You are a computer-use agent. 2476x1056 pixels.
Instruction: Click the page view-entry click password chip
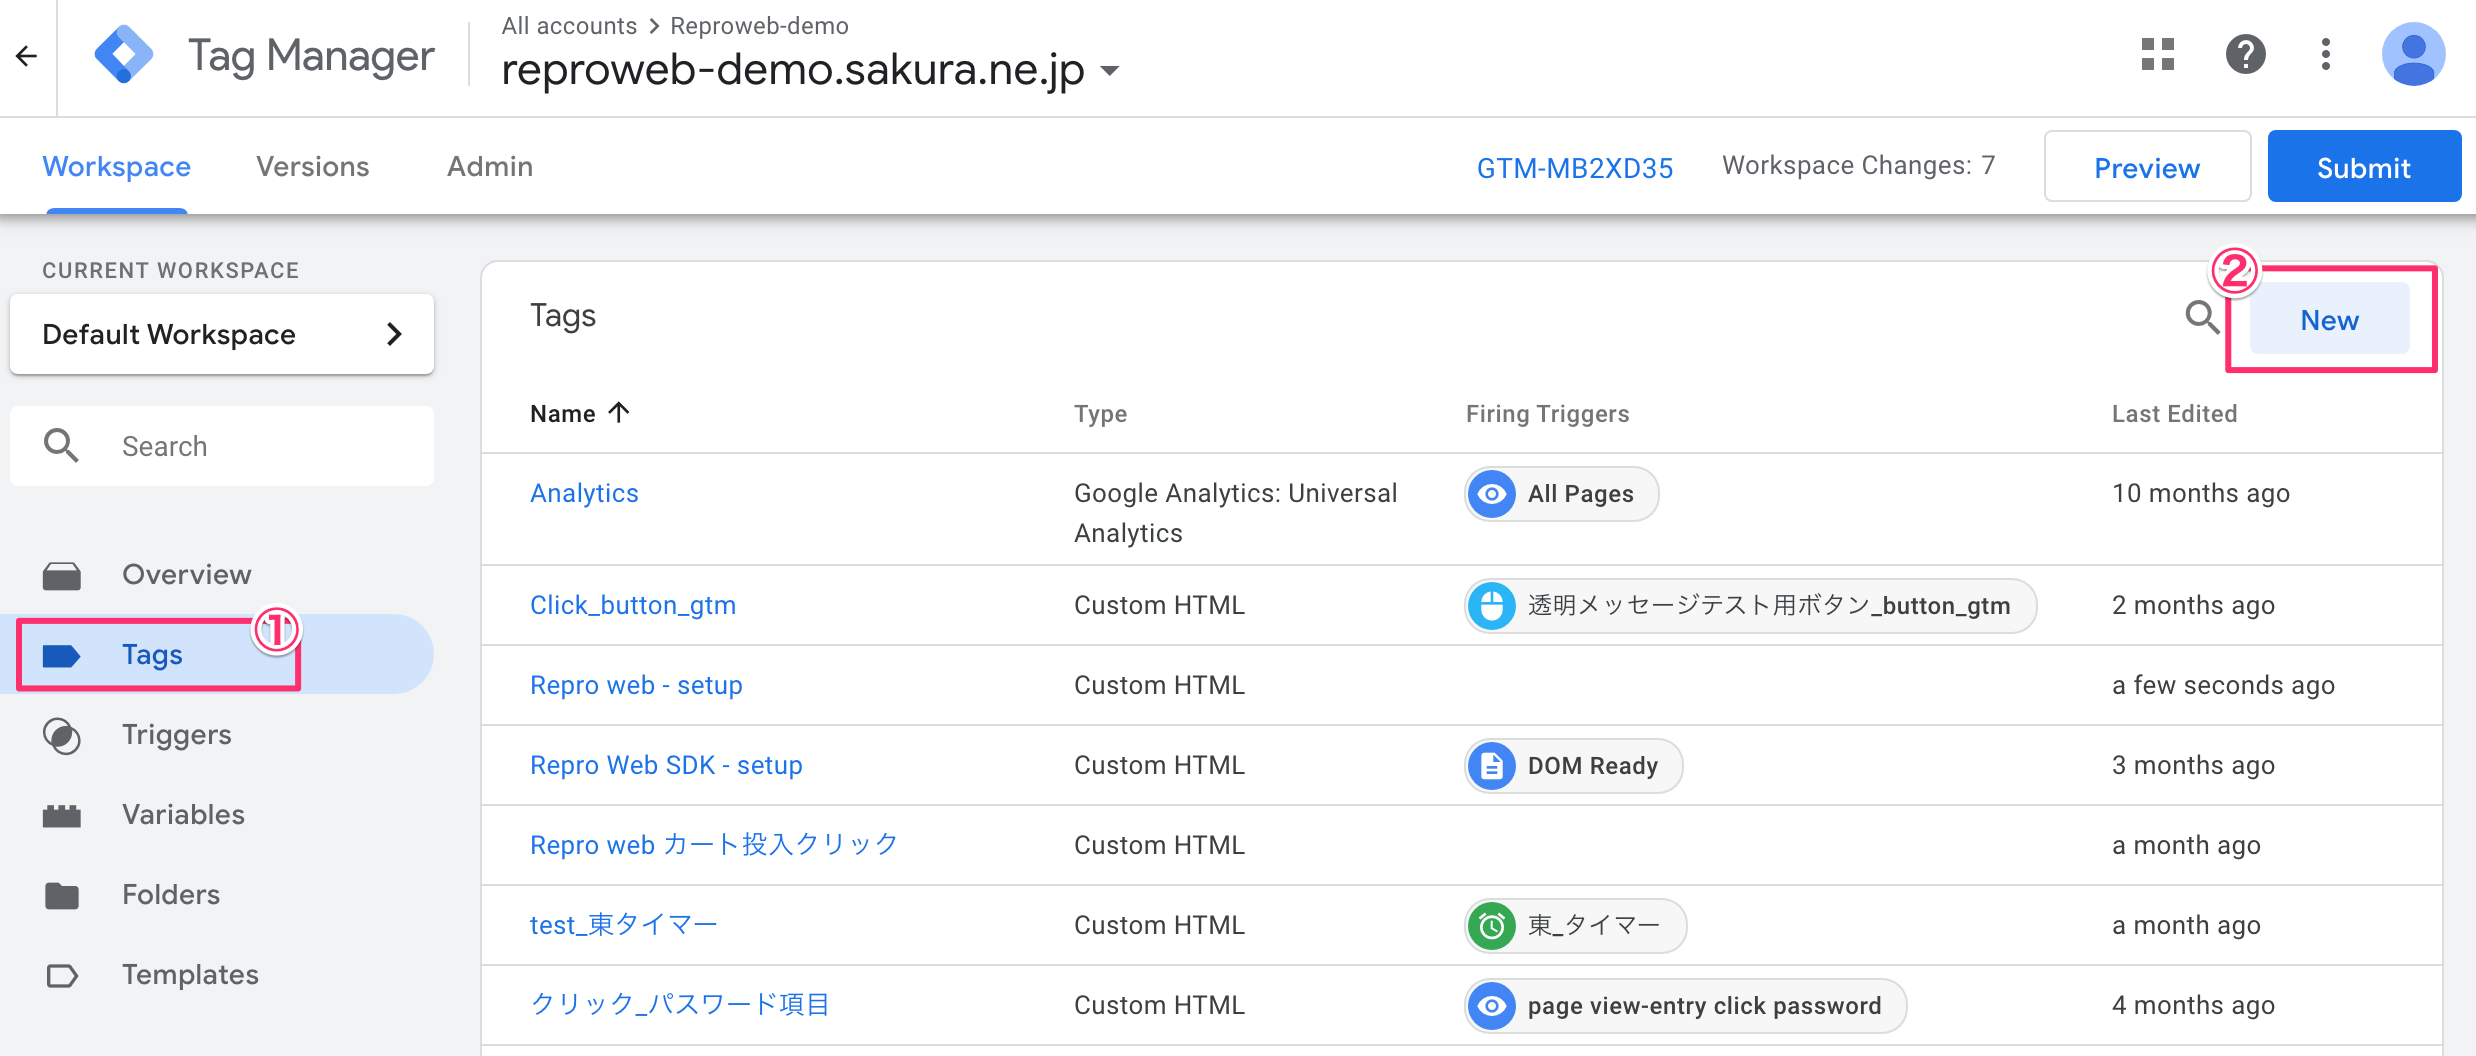click(1686, 1006)
